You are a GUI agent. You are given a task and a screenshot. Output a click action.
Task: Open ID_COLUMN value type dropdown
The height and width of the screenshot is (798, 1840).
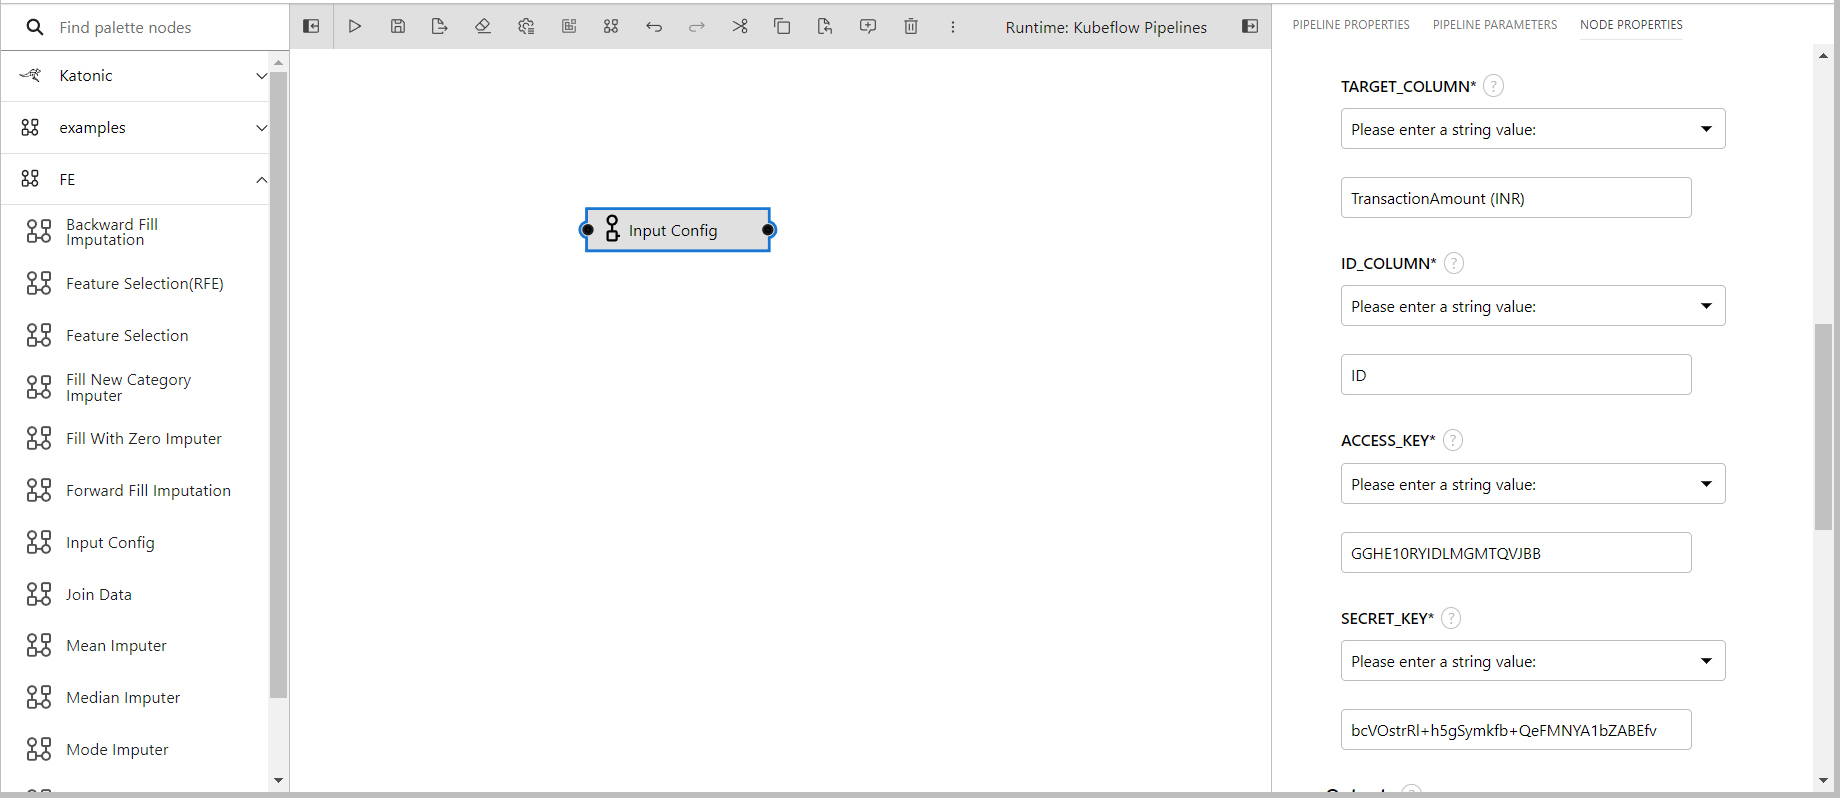click(1533, 306)
